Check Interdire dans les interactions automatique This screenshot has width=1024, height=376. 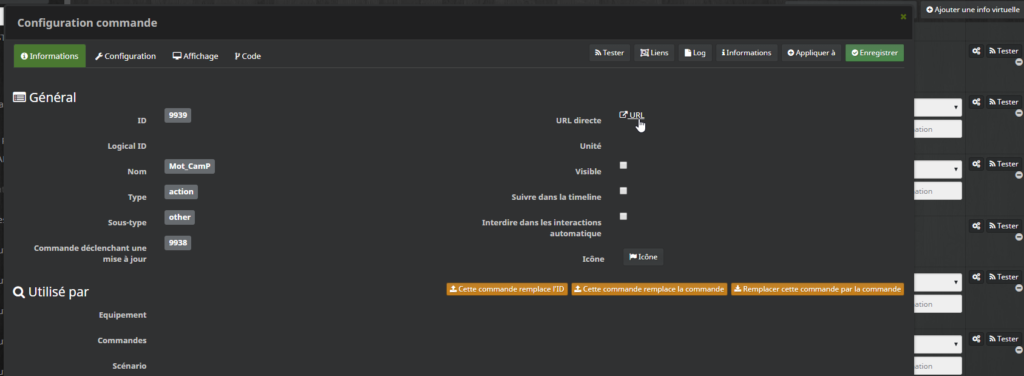(623, 216)
